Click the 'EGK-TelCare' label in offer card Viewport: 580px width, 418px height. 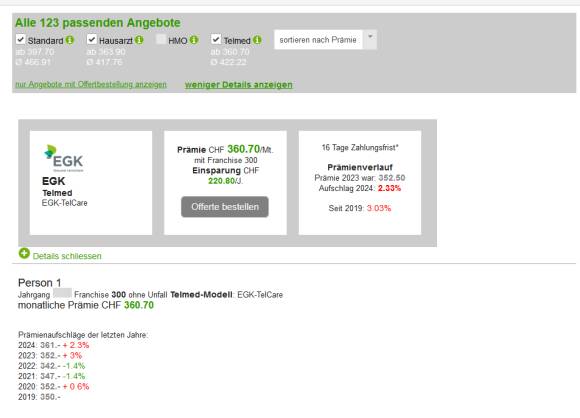pos(65,203)
